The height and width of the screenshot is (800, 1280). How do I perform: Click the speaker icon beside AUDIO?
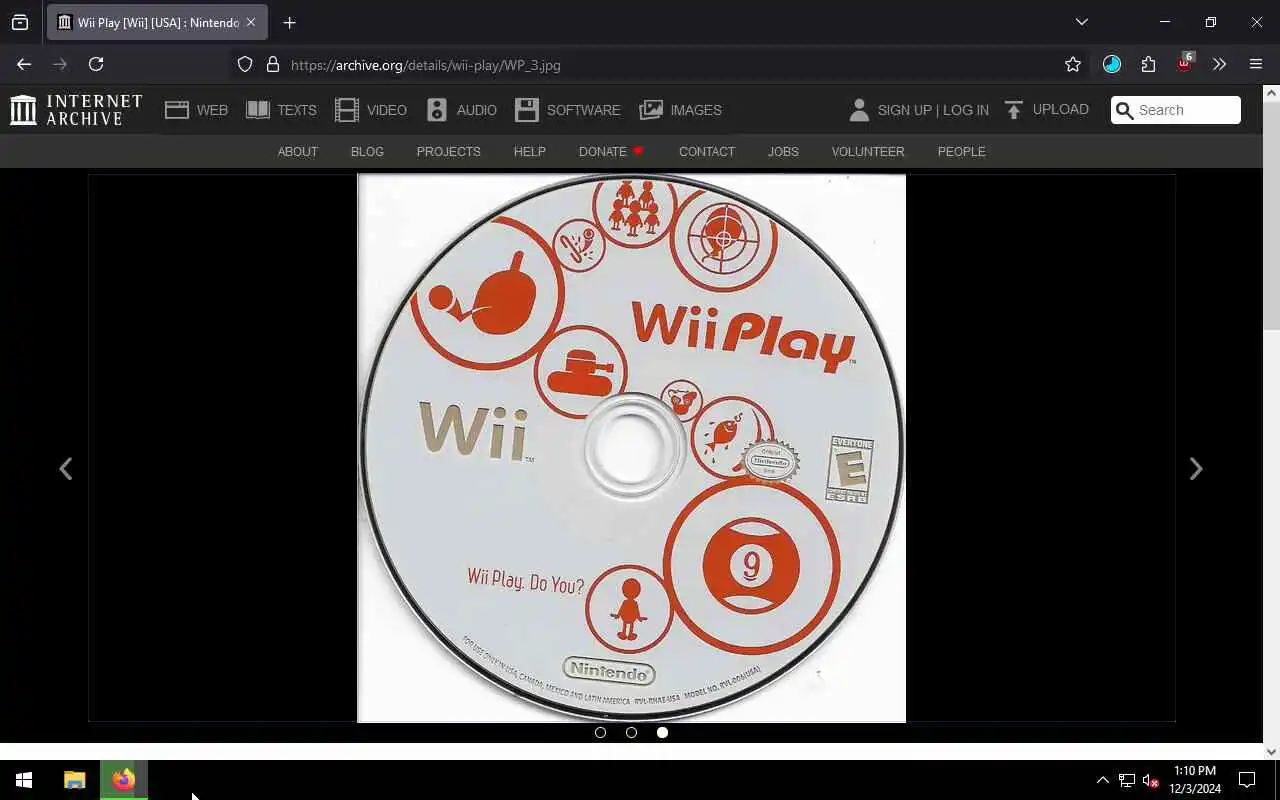[437, 110]
